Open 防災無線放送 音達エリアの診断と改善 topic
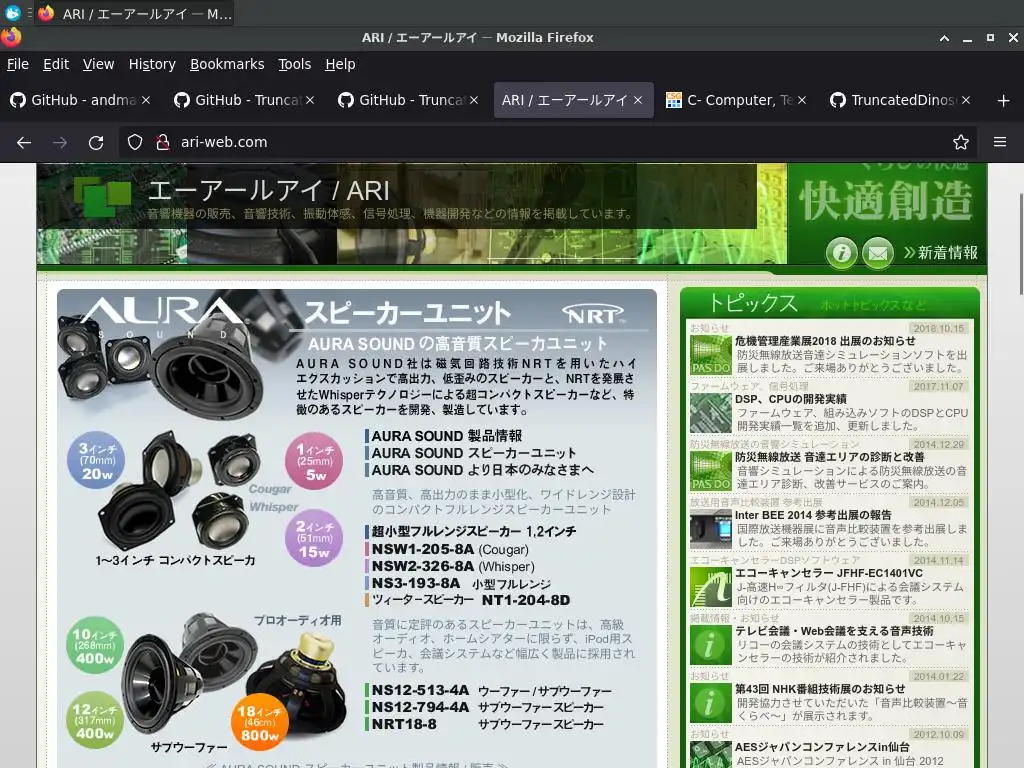This screenshot has width=1024, height=768. click(x=829, y=457)
